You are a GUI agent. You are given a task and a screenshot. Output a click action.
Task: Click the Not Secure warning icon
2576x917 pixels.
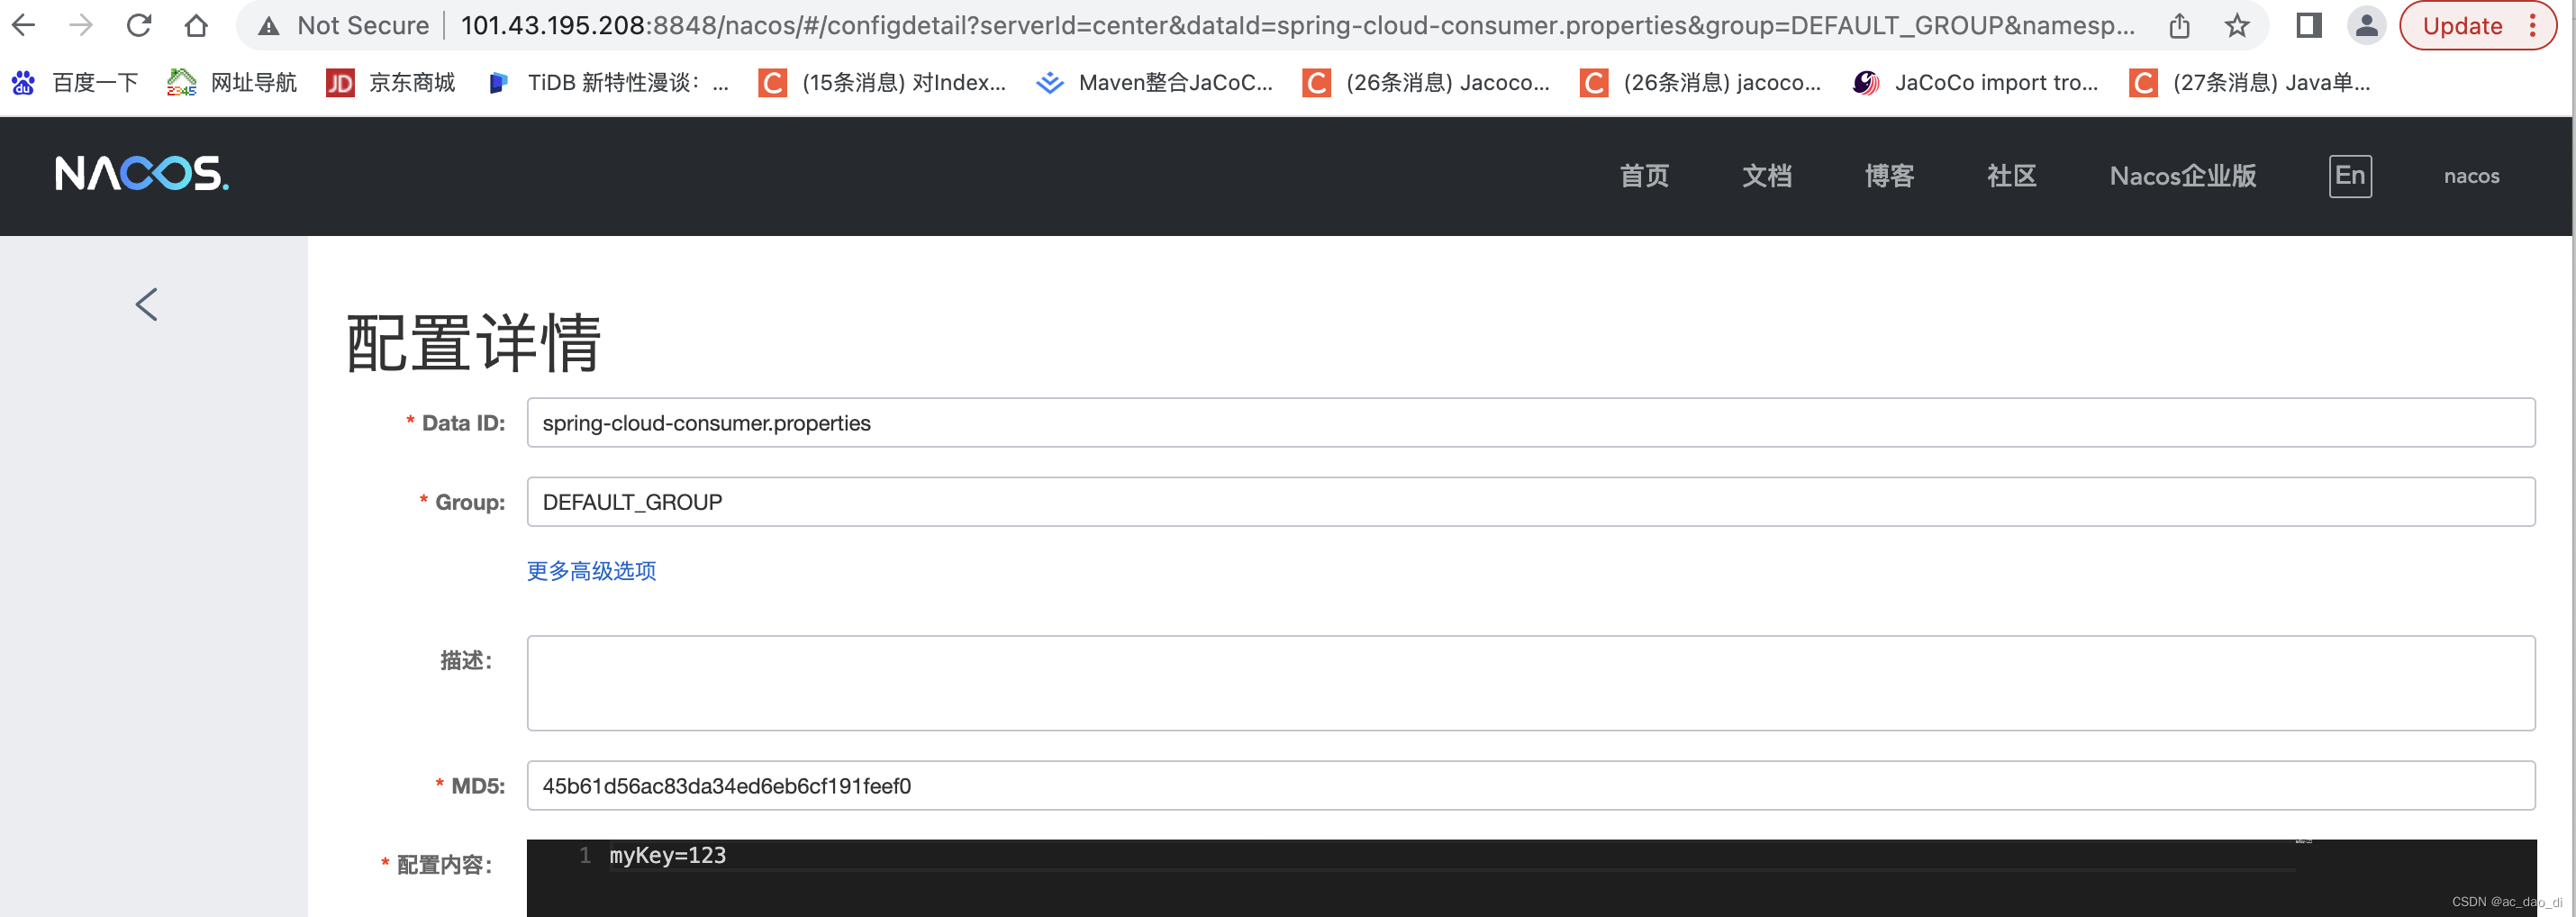pos(268,26)
